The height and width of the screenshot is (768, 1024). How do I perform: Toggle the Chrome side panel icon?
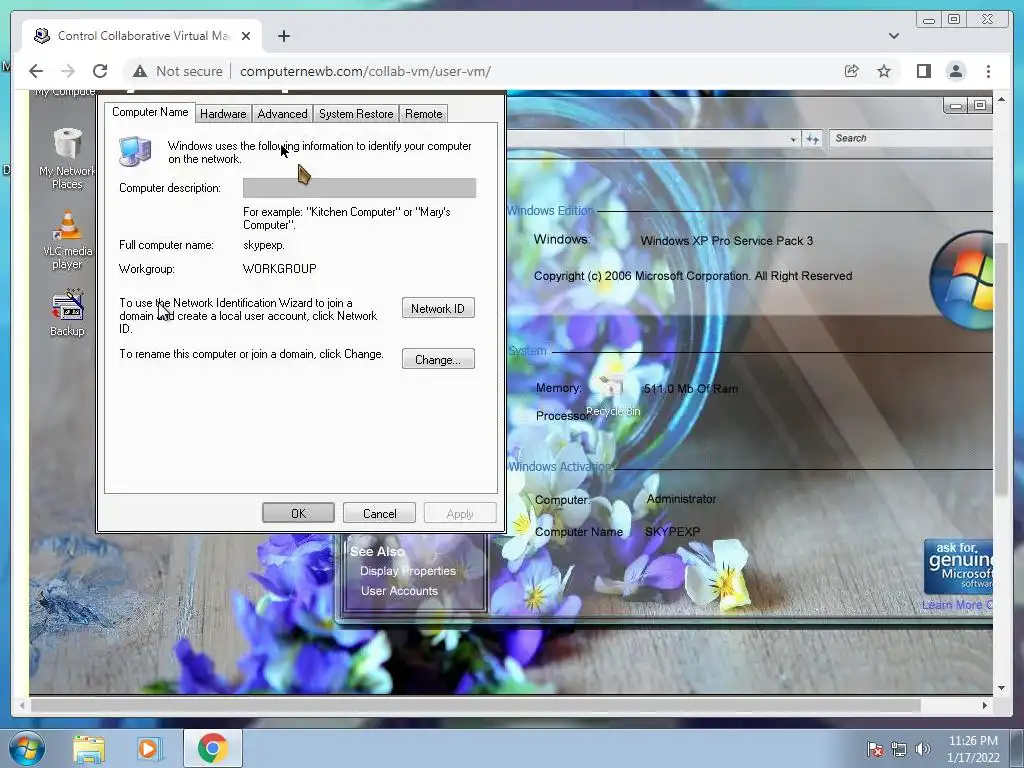click(923, 71)
